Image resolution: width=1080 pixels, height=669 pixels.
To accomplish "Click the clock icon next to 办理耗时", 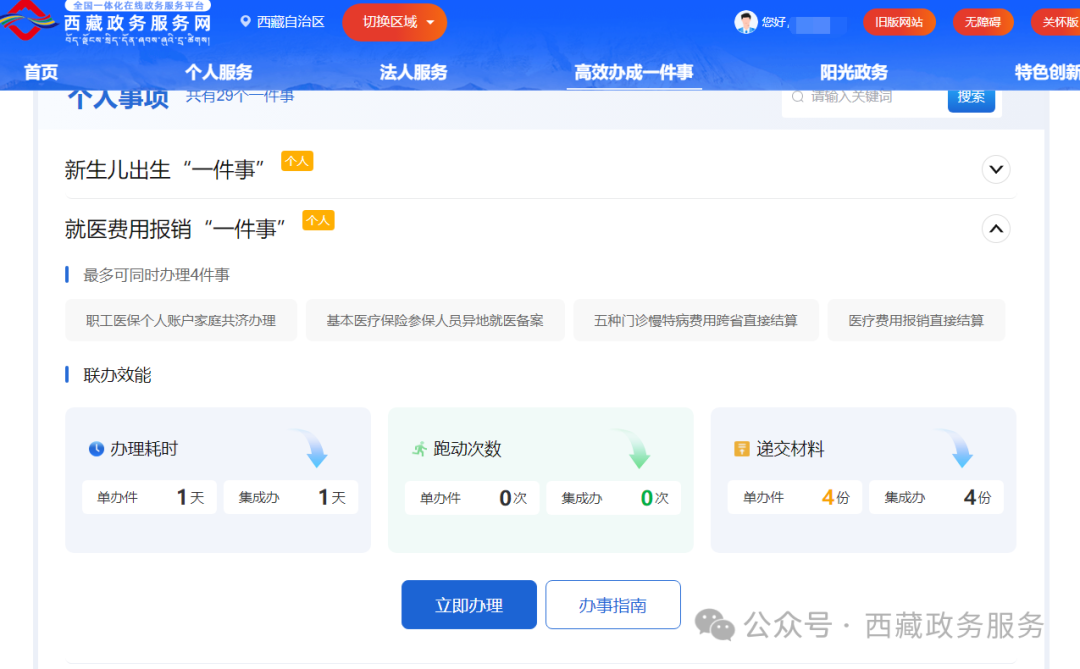I will pyautogui.click(x=96, y=449).
